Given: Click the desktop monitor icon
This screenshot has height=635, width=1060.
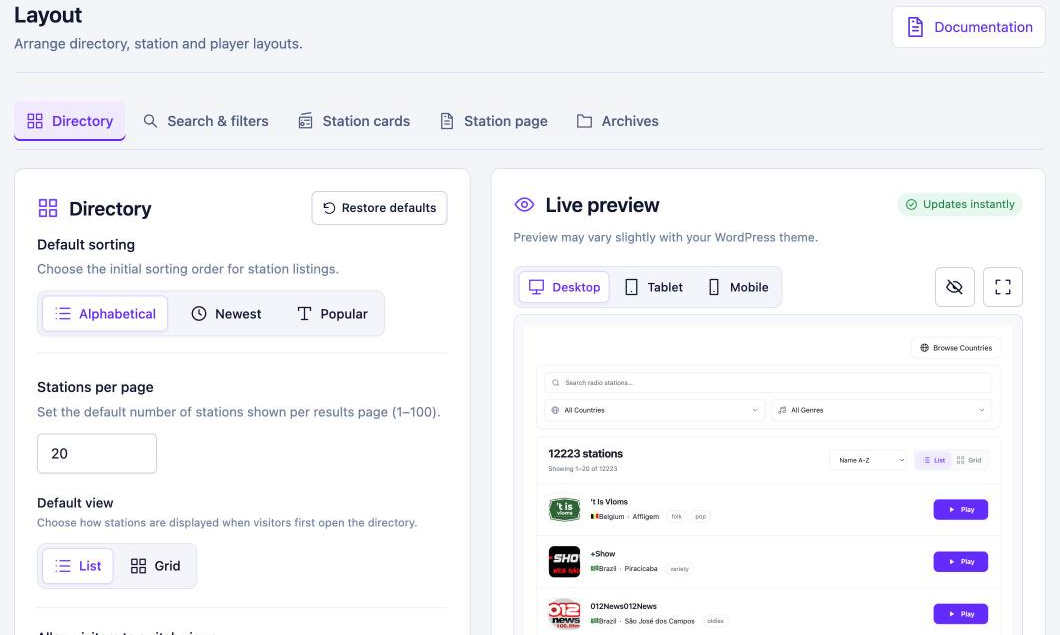Looking at the screenshot, I should [536, 287].
